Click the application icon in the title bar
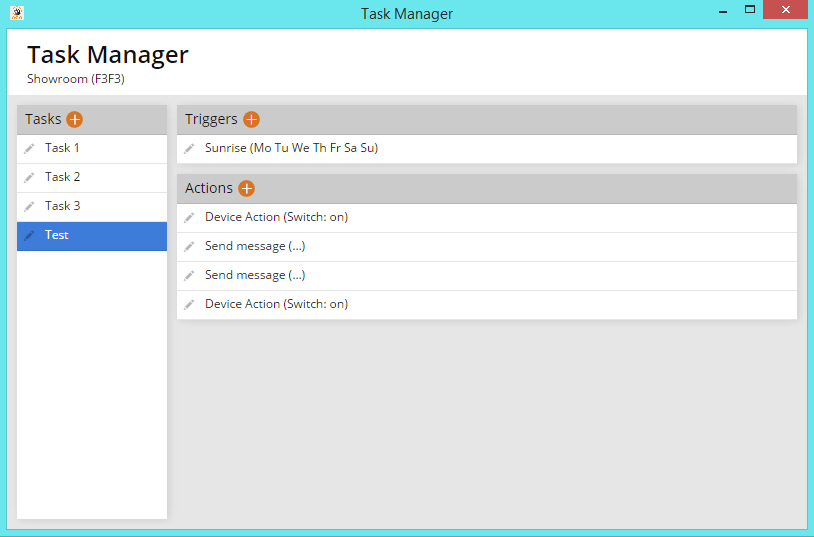 pos(16,13)
